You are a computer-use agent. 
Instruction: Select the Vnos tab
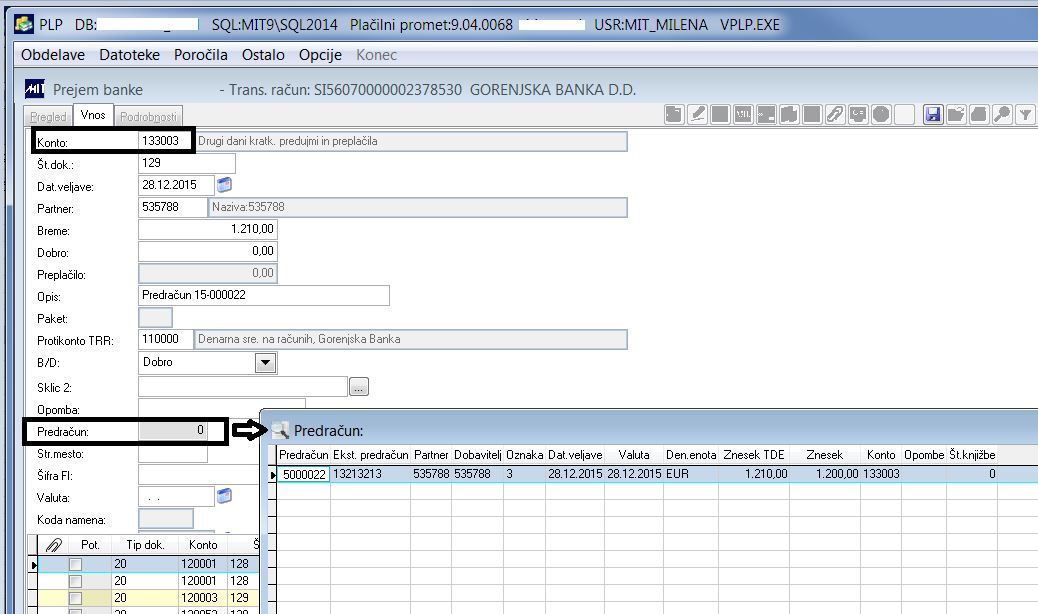tap(93, 114)
